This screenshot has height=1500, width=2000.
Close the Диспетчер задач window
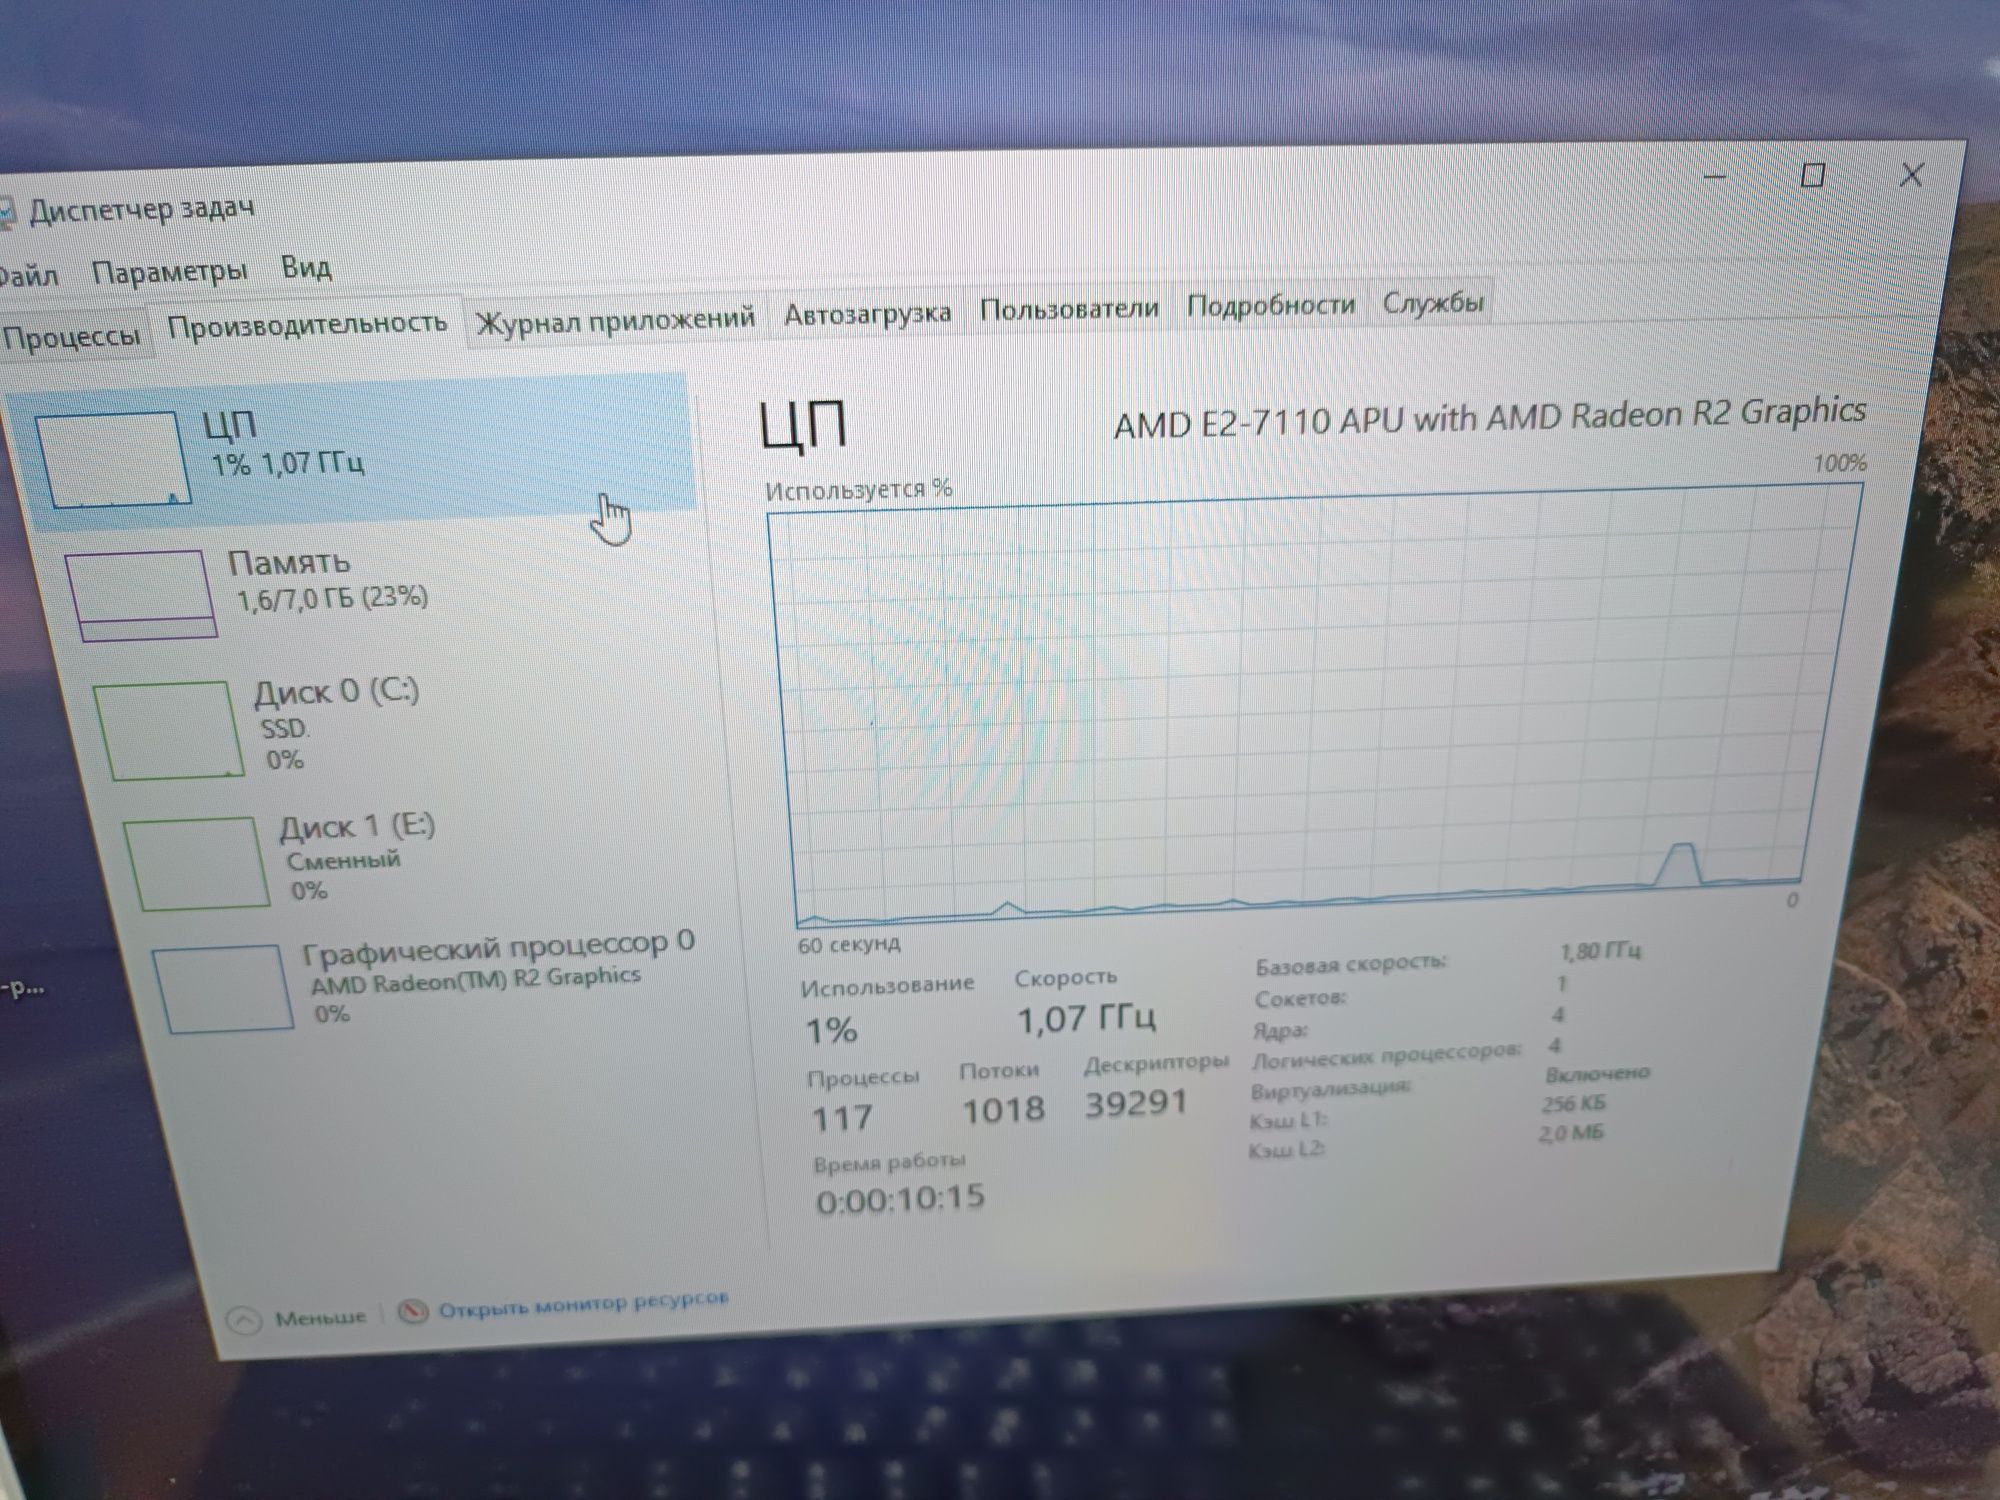point(1911,175)
